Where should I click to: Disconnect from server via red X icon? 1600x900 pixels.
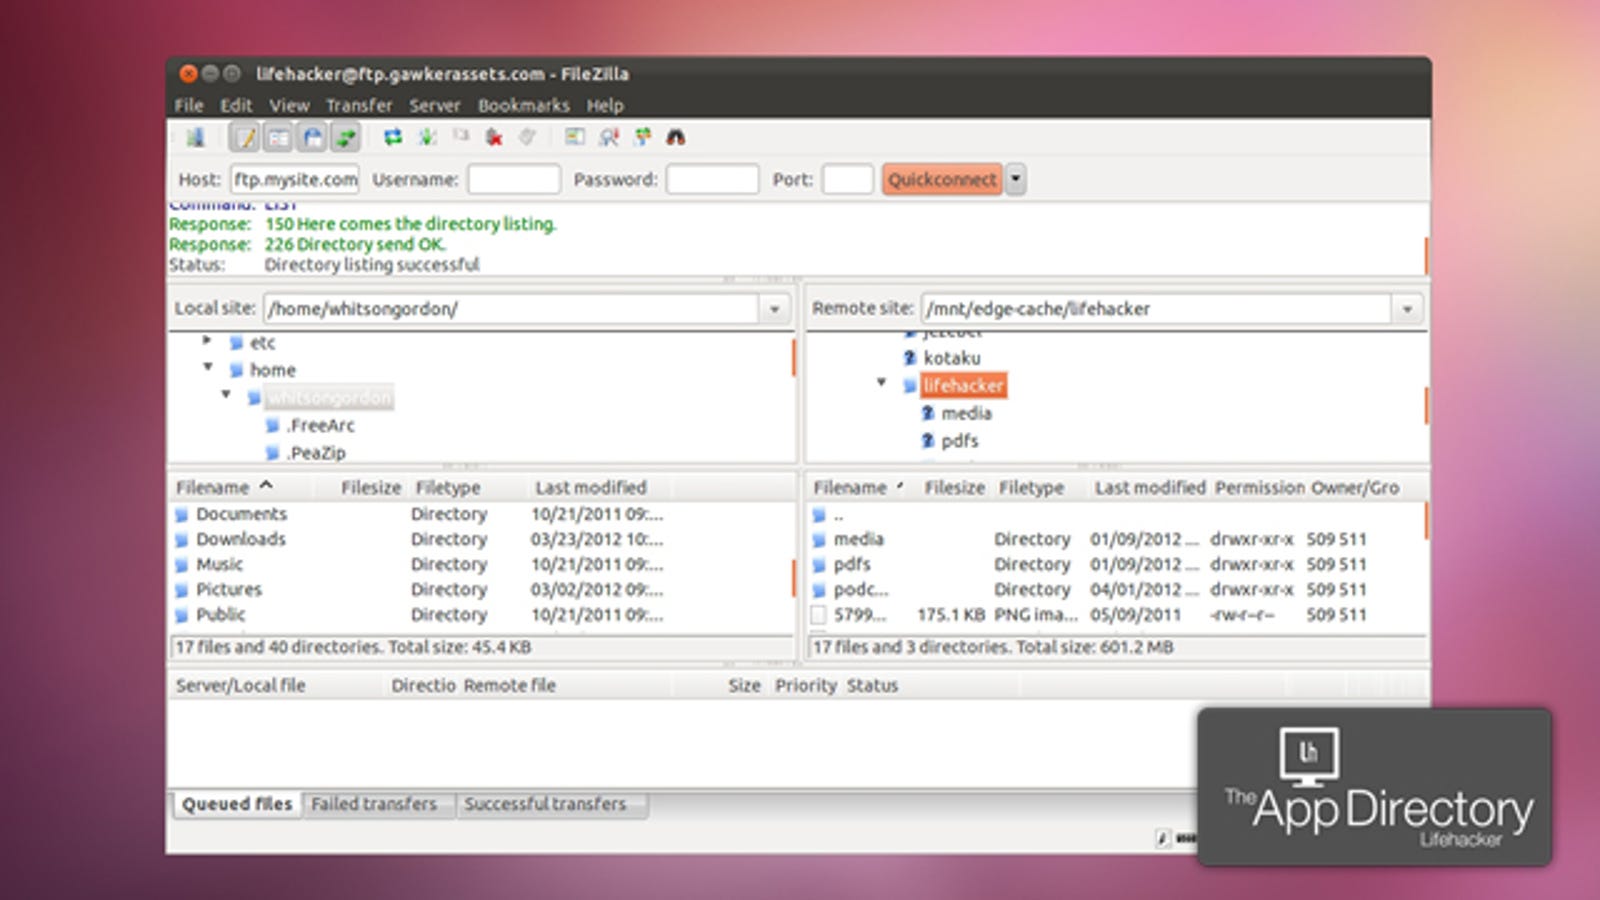click(494, 137)
